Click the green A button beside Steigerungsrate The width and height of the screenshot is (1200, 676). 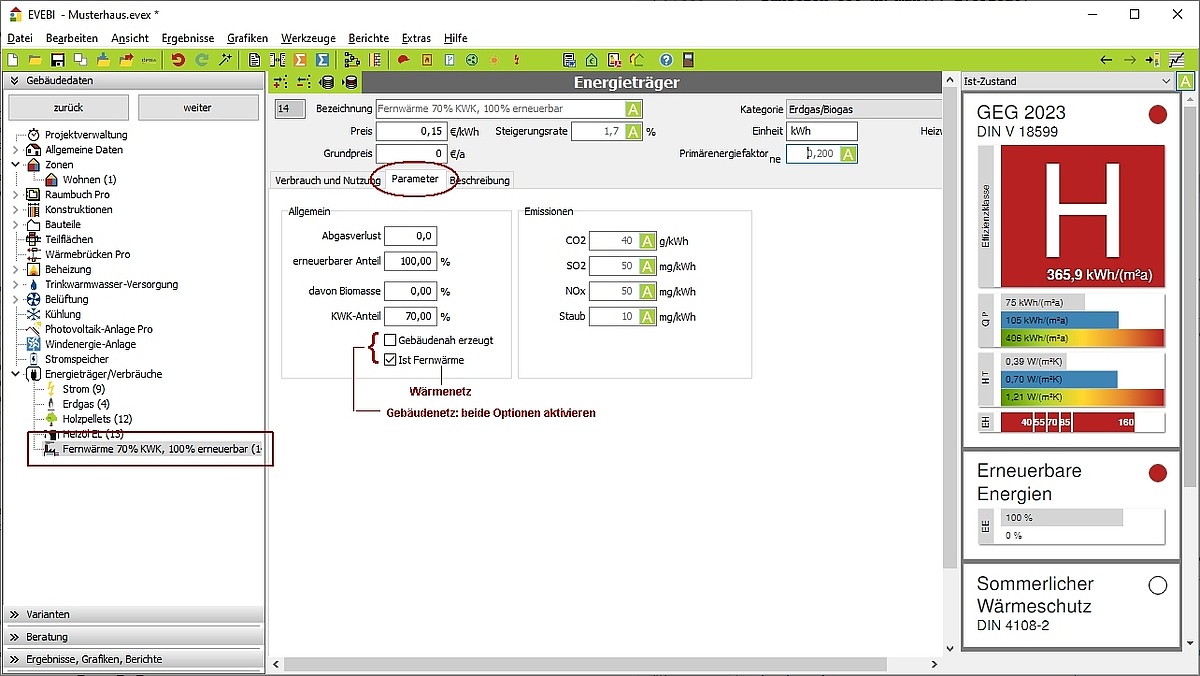coord(634,131)
